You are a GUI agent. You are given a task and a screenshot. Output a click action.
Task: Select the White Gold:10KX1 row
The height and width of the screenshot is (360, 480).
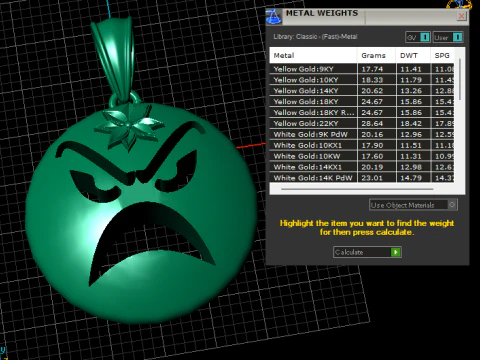362,145
